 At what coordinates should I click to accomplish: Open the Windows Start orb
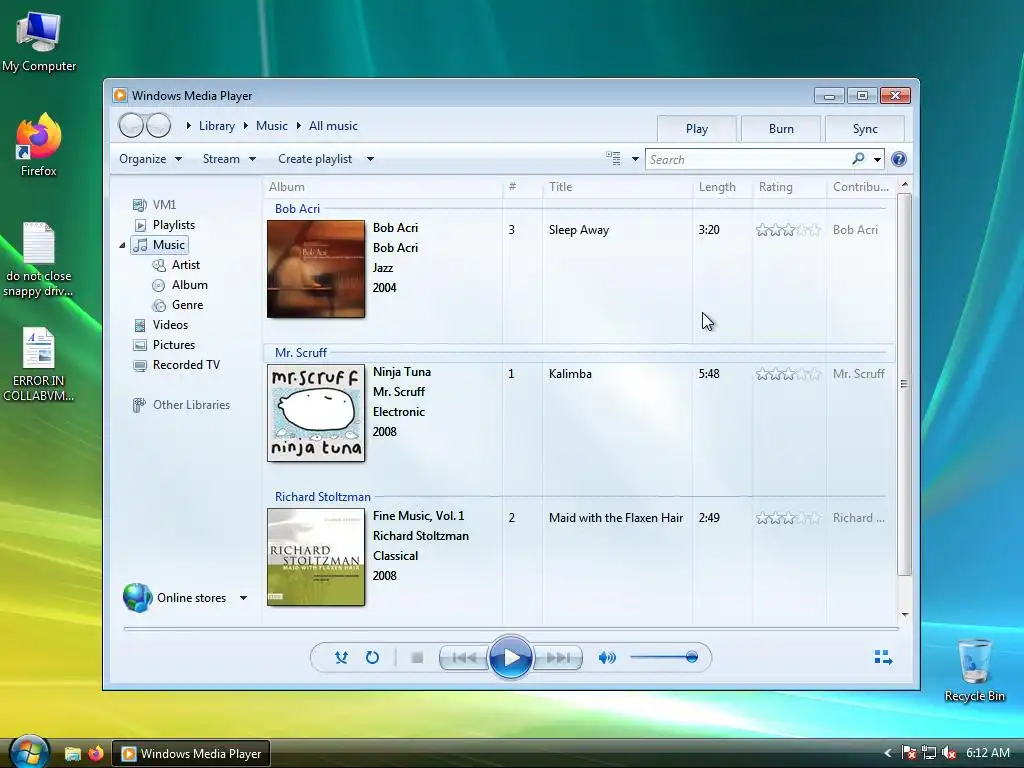(29, 752)
